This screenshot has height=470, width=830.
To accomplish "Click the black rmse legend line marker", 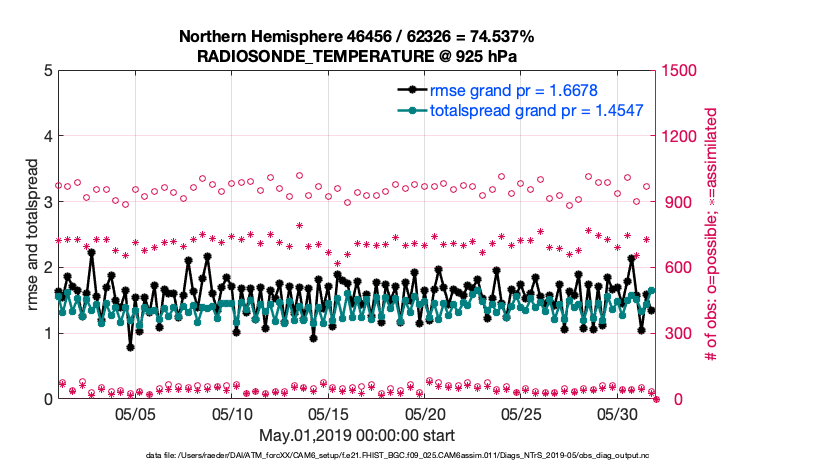I will (407, 91).
